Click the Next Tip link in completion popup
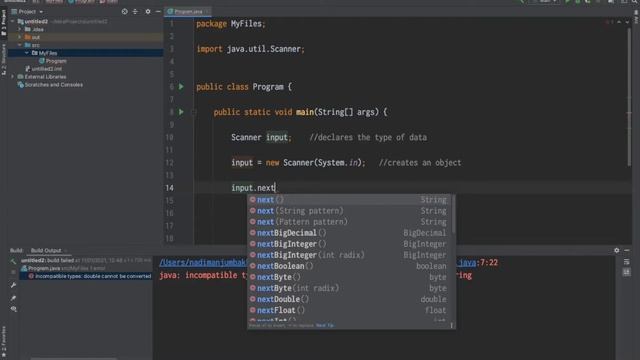640x360 pixels. 325,325
